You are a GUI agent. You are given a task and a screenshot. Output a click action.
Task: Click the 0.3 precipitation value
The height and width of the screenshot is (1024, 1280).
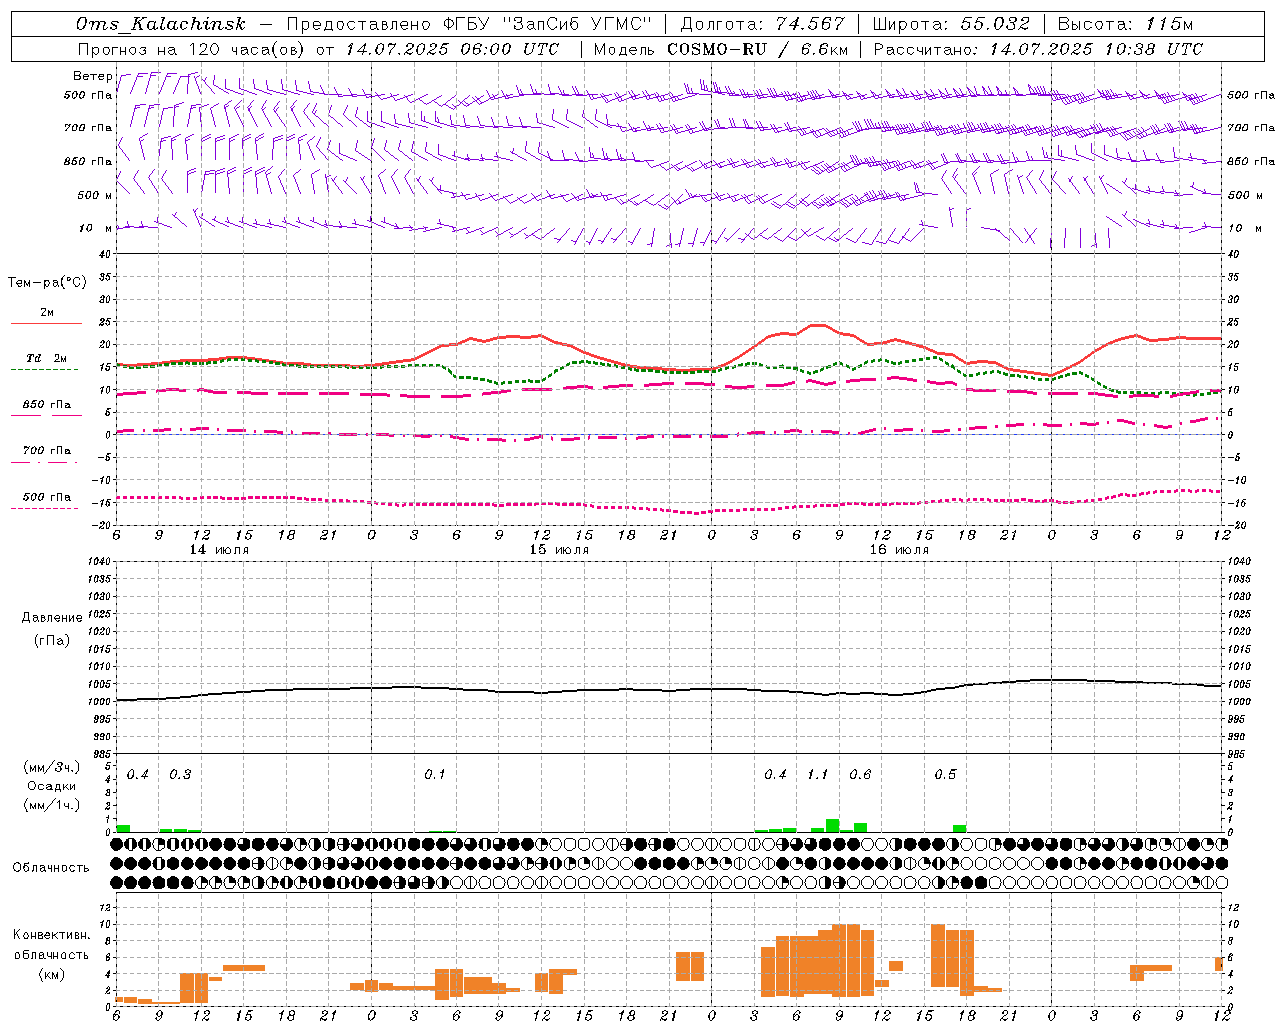[180, 775]
